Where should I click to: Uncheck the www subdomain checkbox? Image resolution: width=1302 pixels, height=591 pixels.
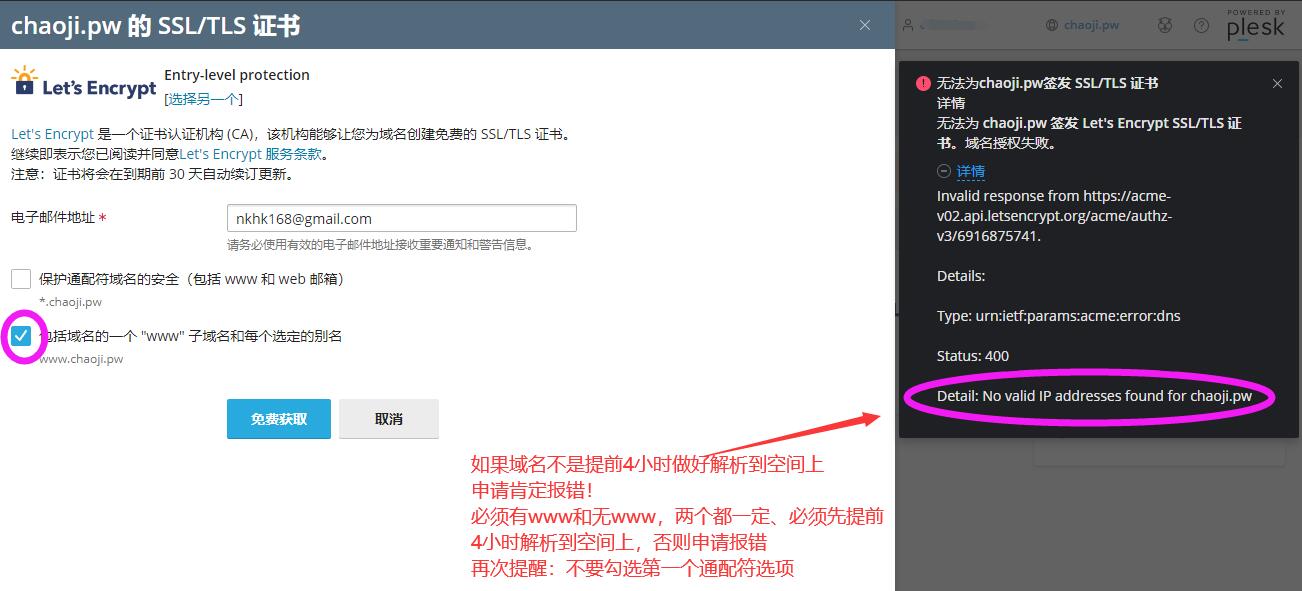point(21,336)
